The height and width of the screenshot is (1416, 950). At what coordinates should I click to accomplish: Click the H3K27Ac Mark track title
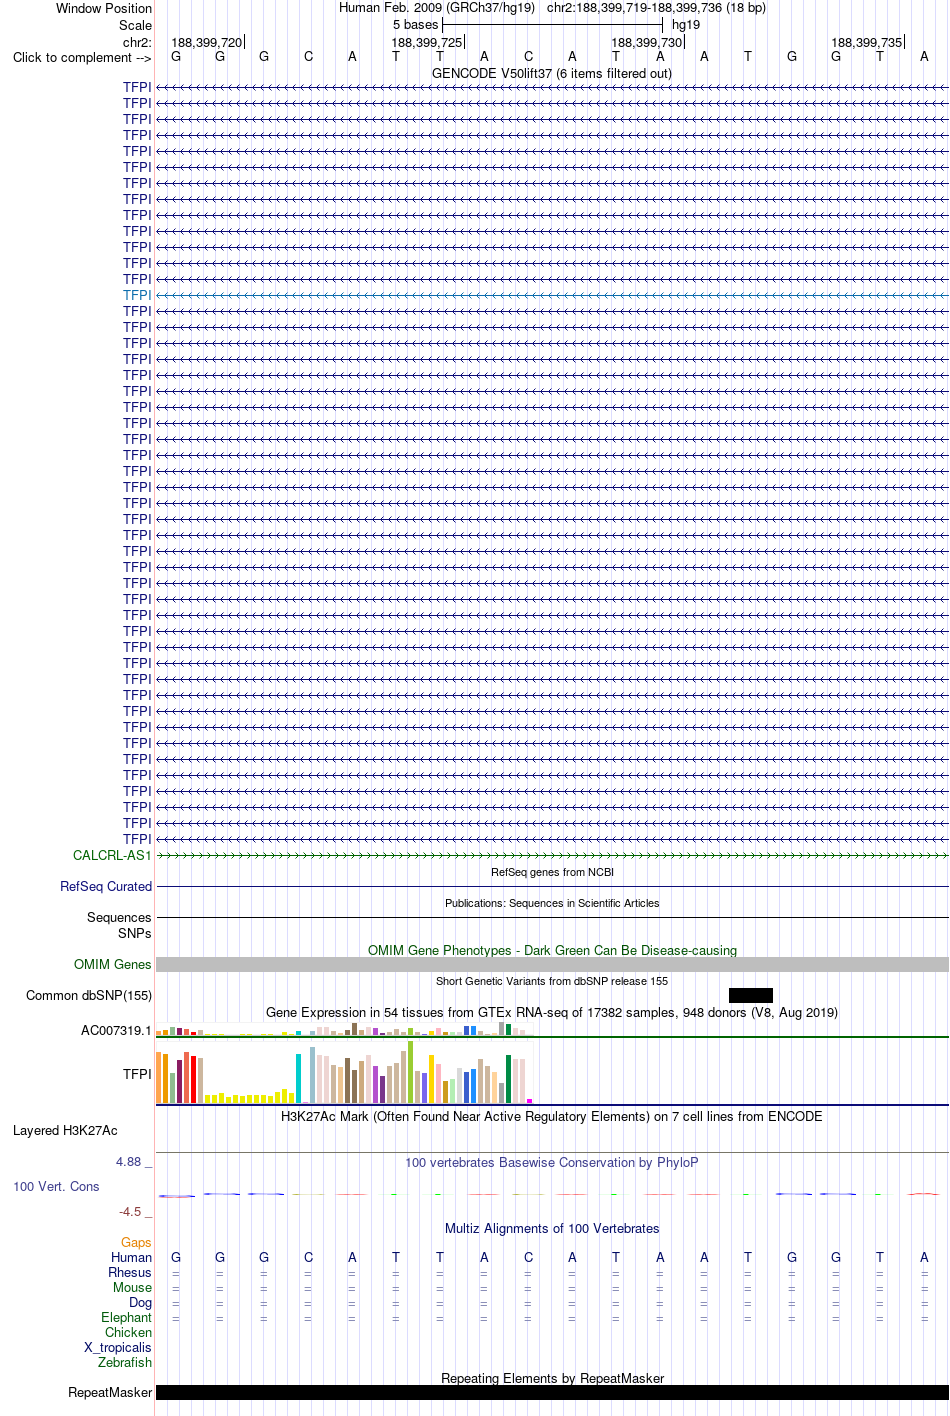[552, 1116]
